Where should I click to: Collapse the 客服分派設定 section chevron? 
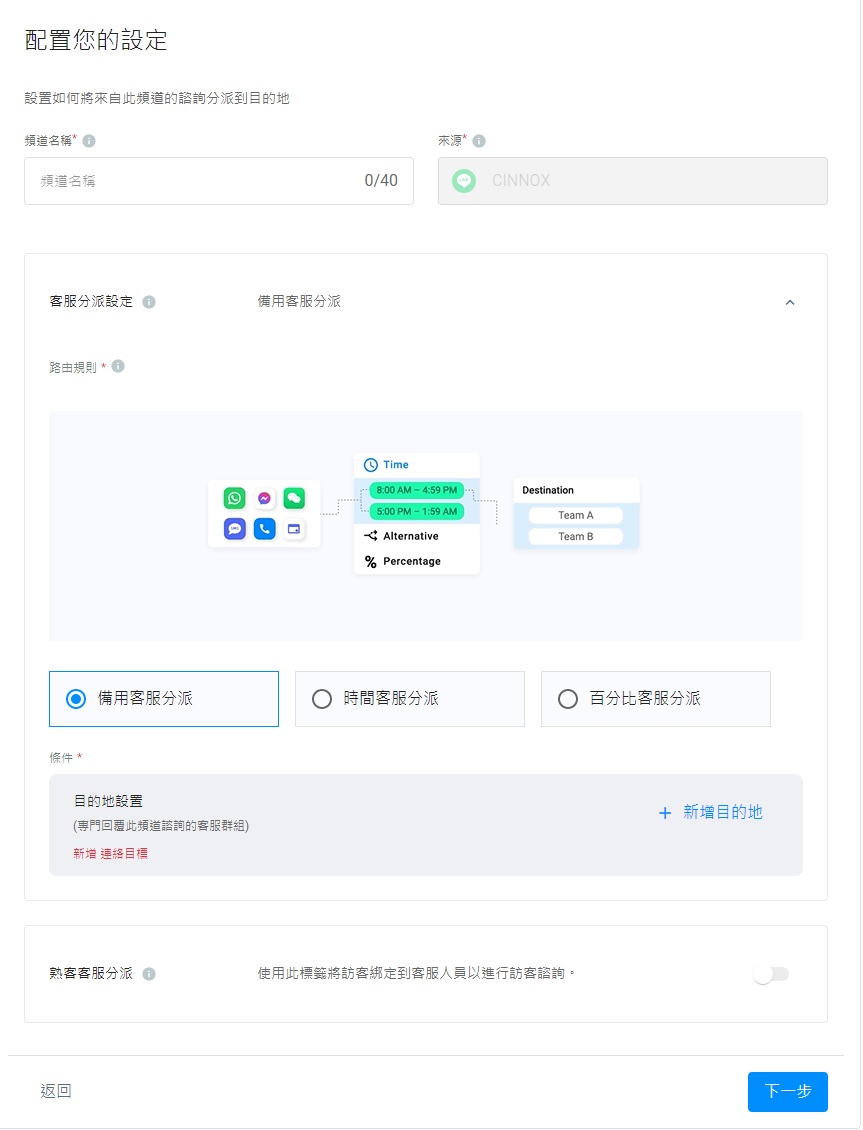click(x=790, y=303)
